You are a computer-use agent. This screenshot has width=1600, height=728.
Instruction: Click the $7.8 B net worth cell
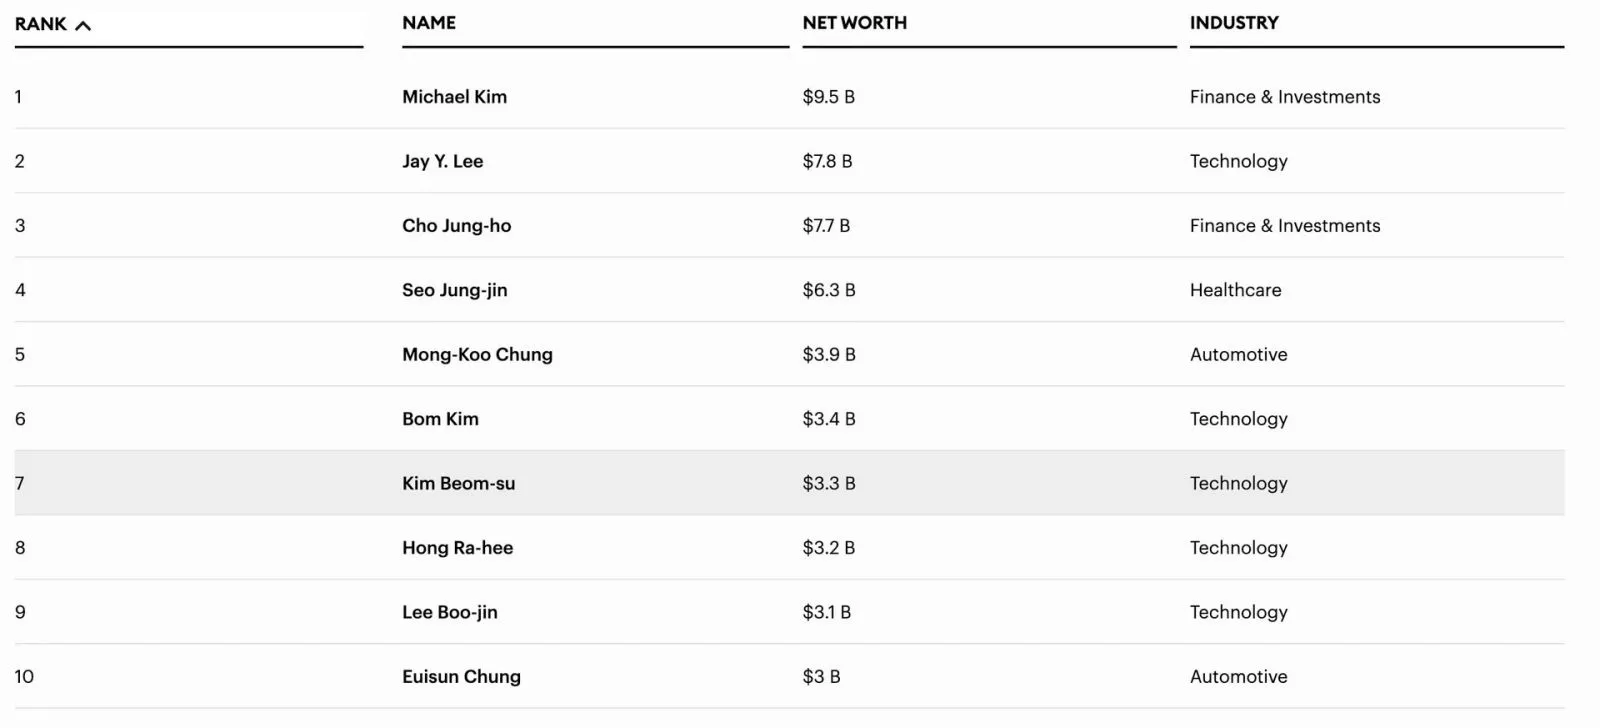coord(827,161)
